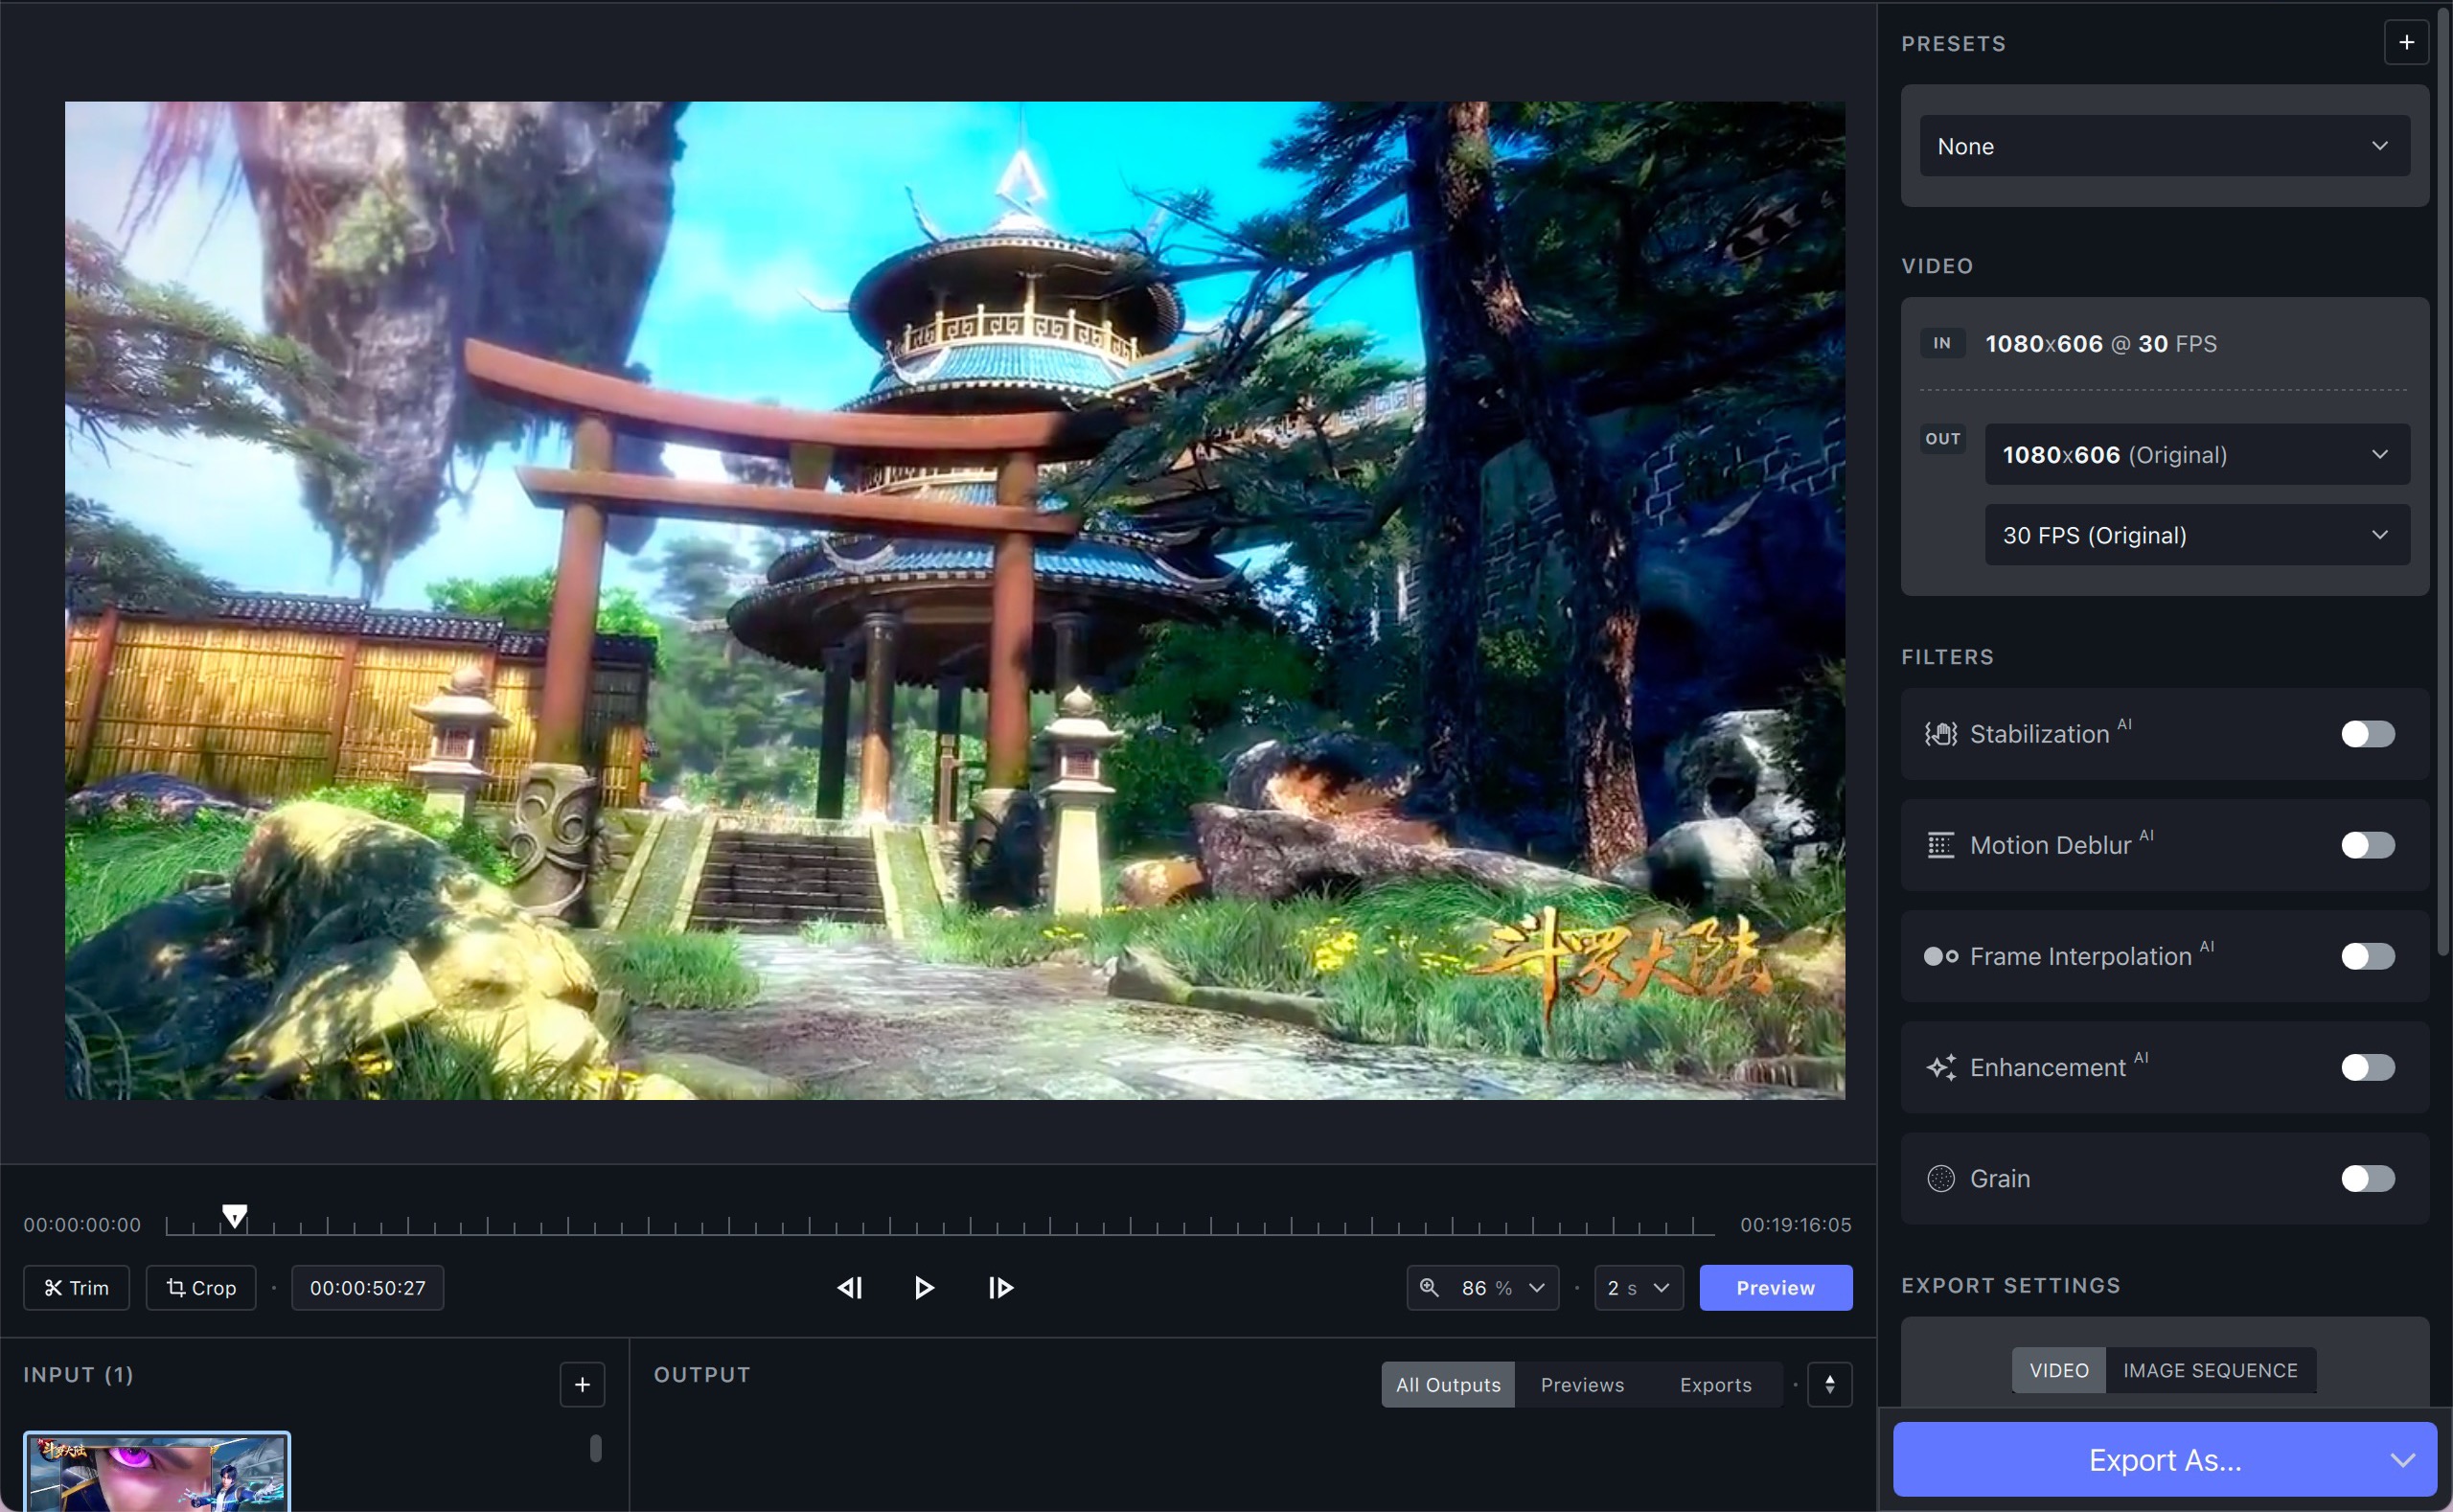The width and height of the screenshot is (2453, 1512).
Task: Expand the 30 FPS Original dropdown
Action: click(2377, 535)
